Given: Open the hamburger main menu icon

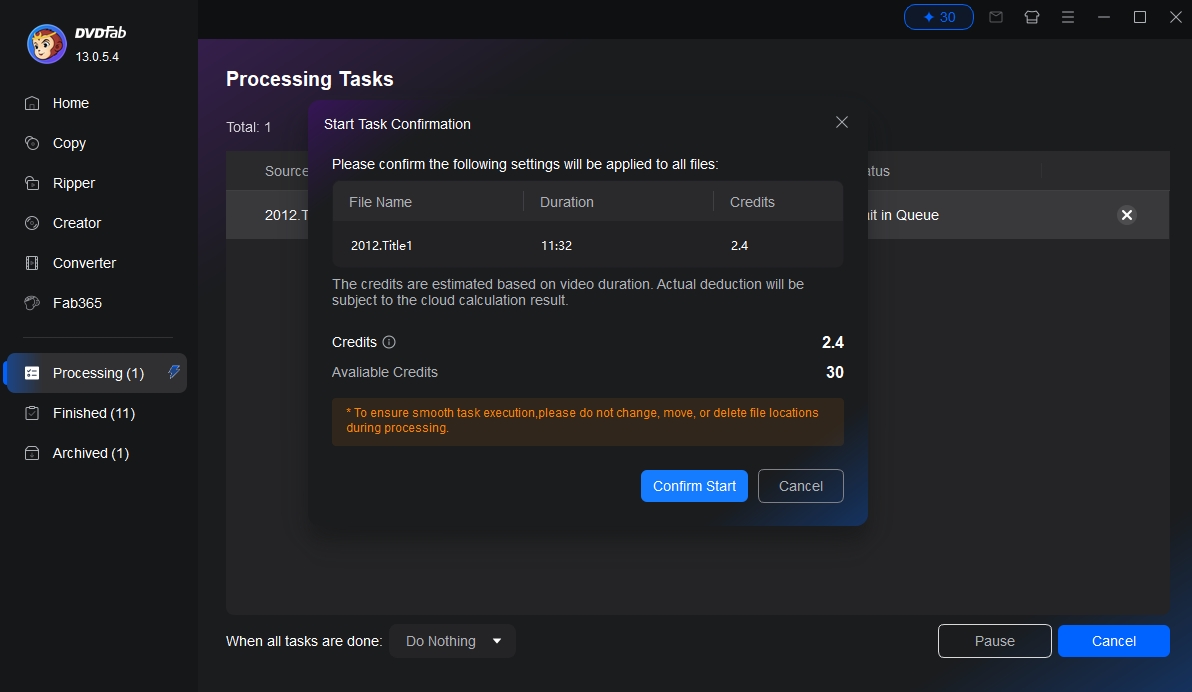Looking at the screenshot, I should tap(1068, 17).
